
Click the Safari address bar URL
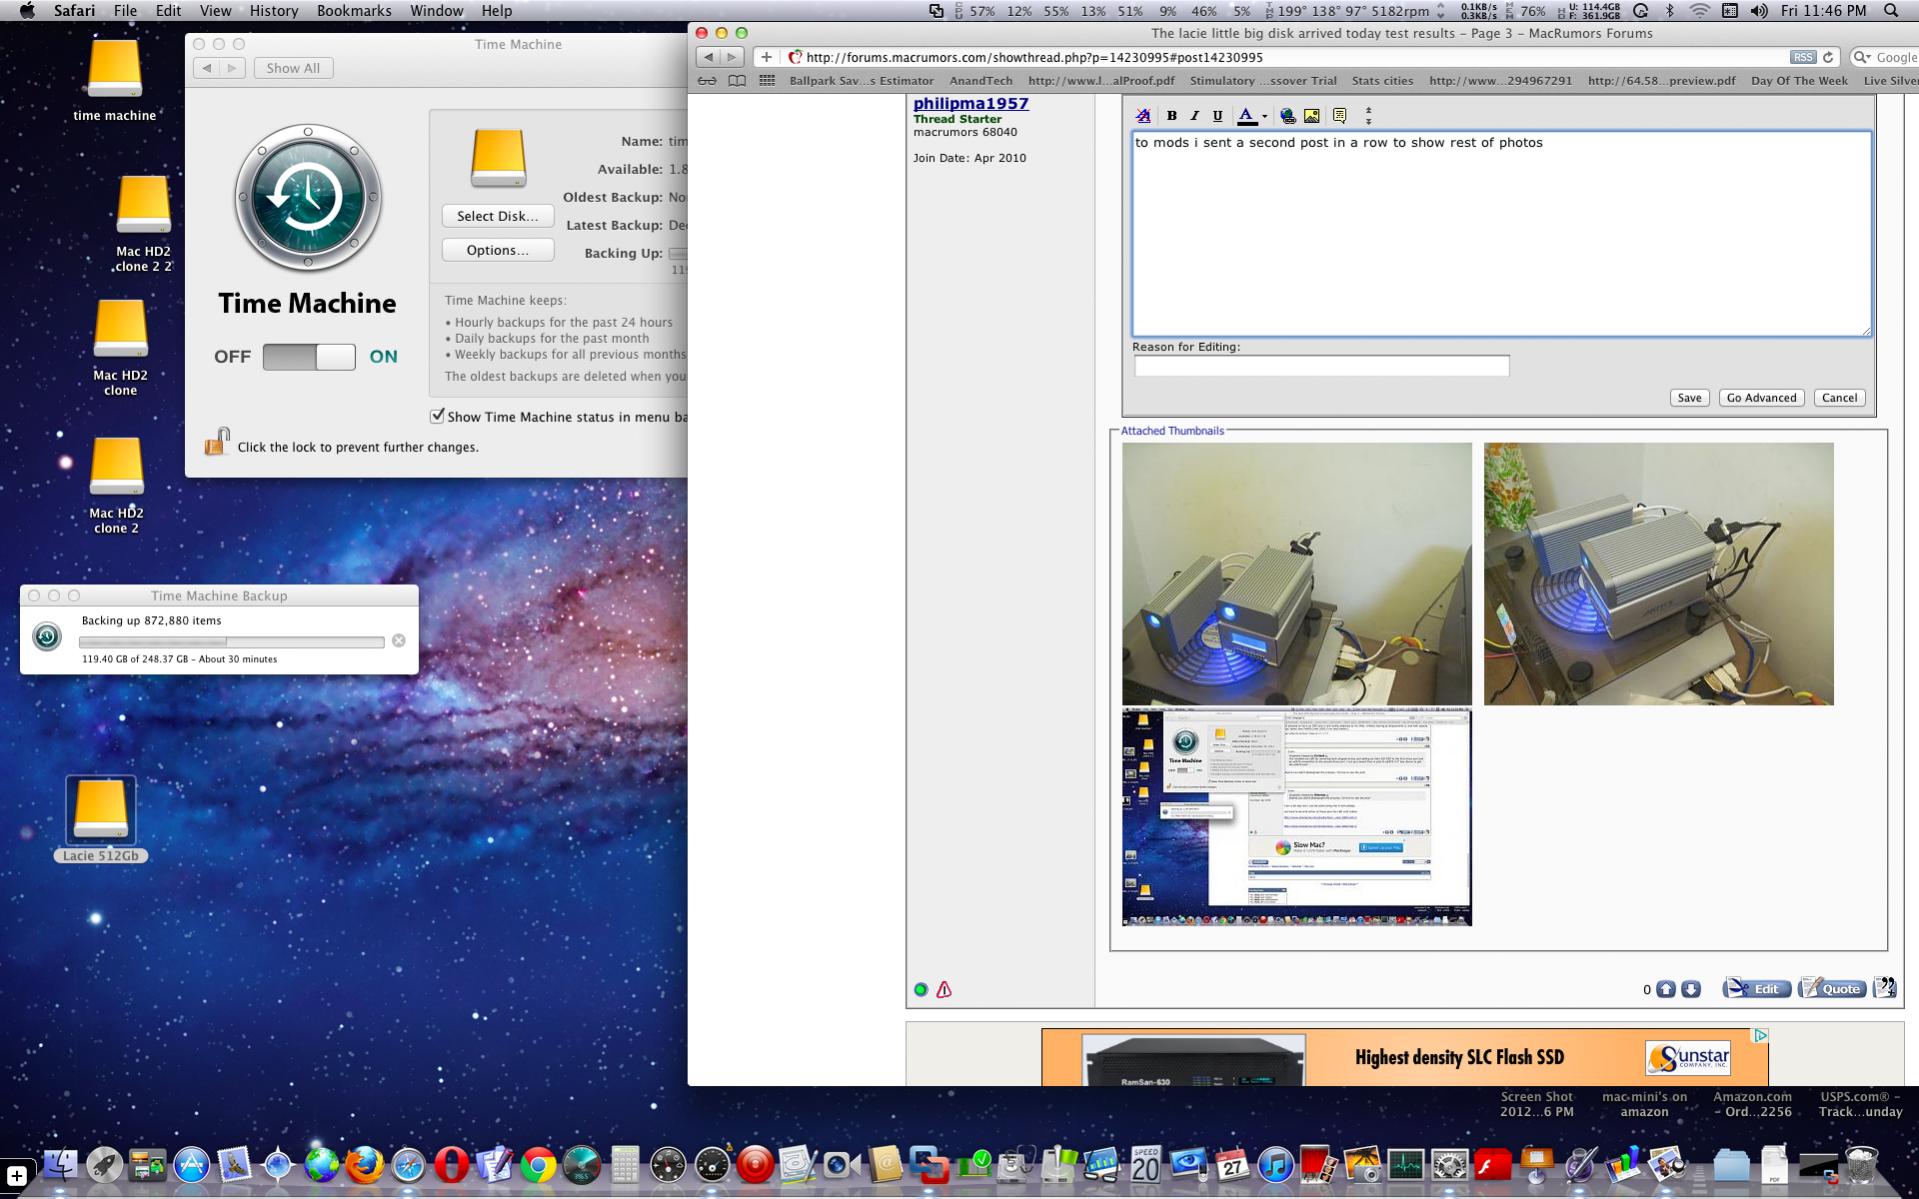(x=1034, y=58)
